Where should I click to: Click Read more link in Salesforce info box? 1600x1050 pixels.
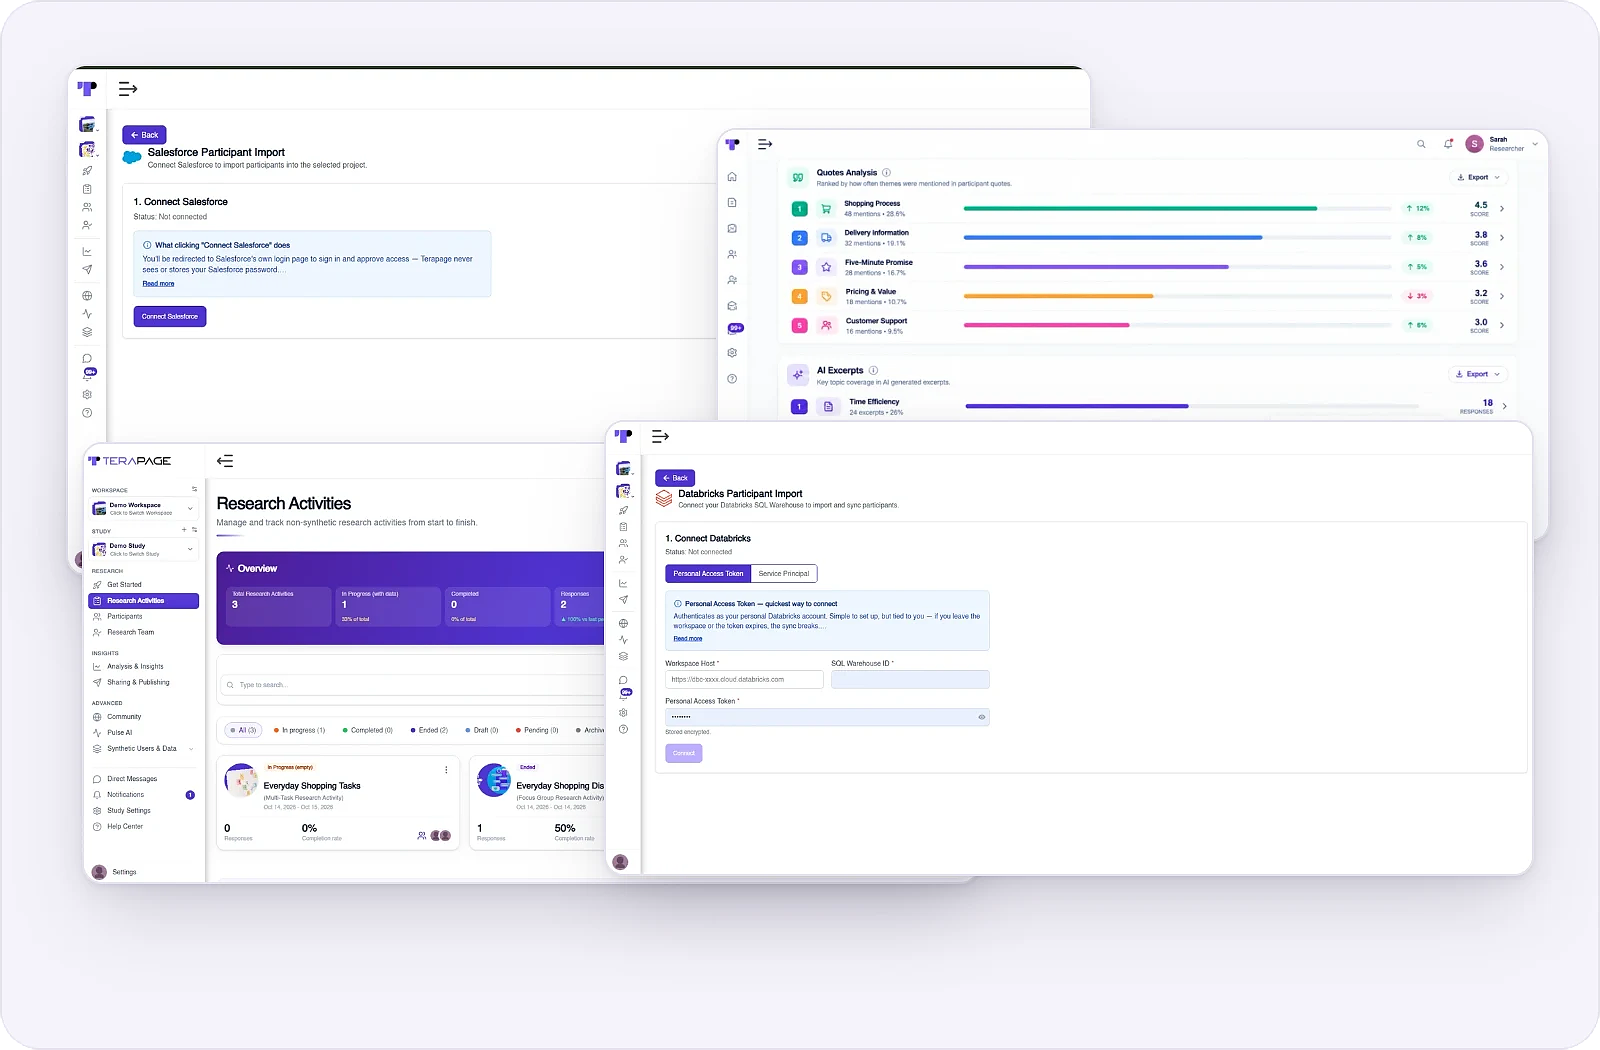coord(158,284)
